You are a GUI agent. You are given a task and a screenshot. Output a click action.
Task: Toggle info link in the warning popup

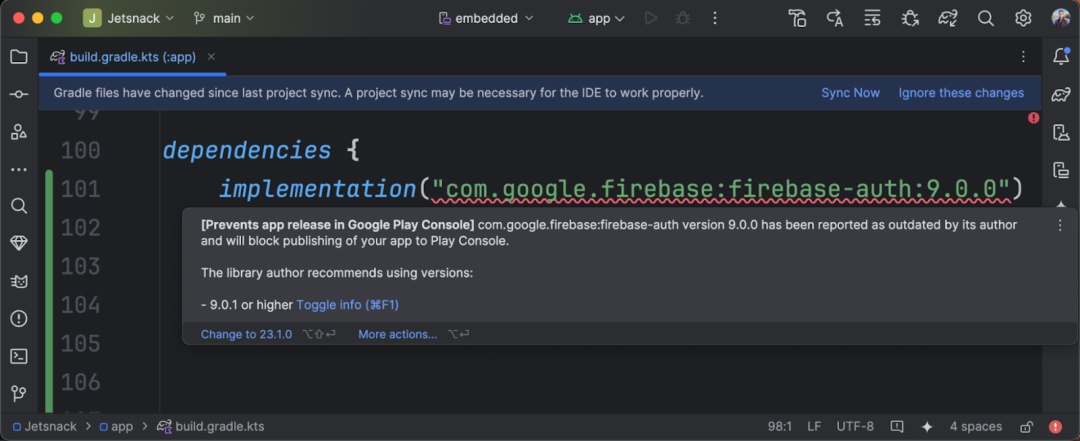[347, 304]
